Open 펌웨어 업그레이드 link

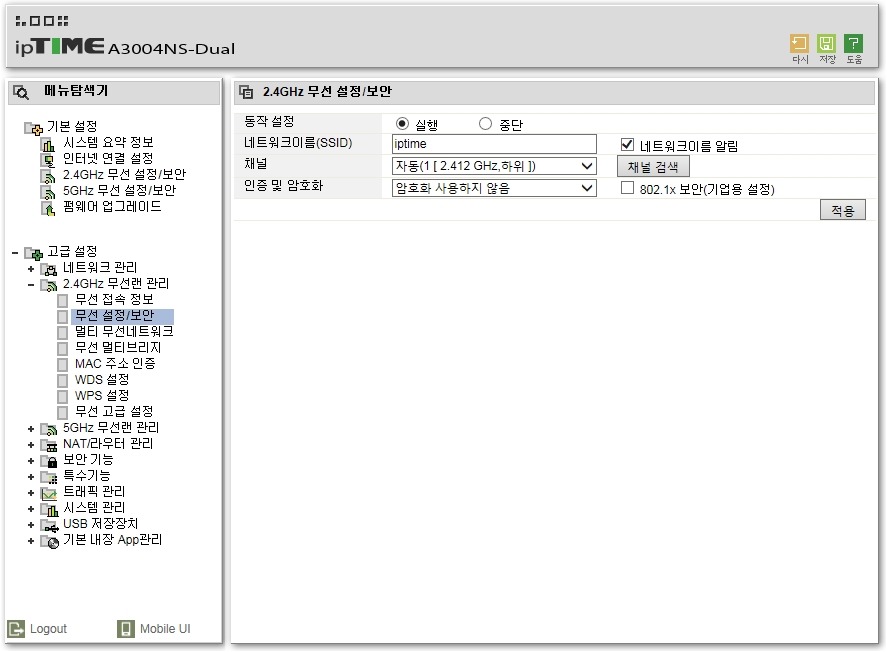pos(112,206)
